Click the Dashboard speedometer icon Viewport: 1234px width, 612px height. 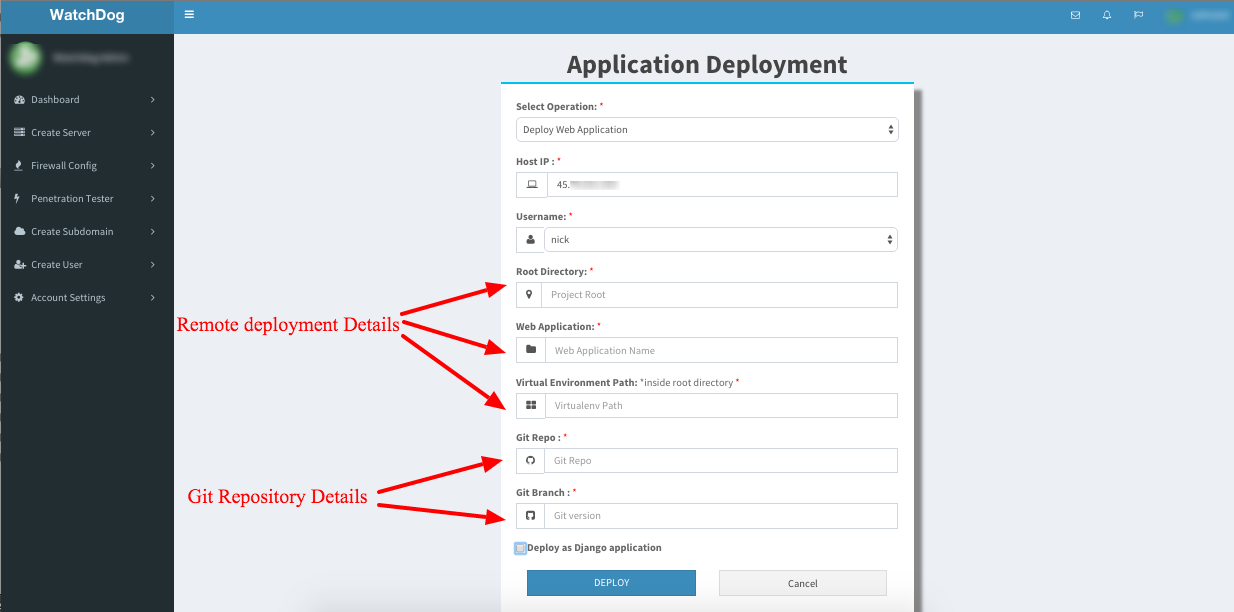[19, 100]
